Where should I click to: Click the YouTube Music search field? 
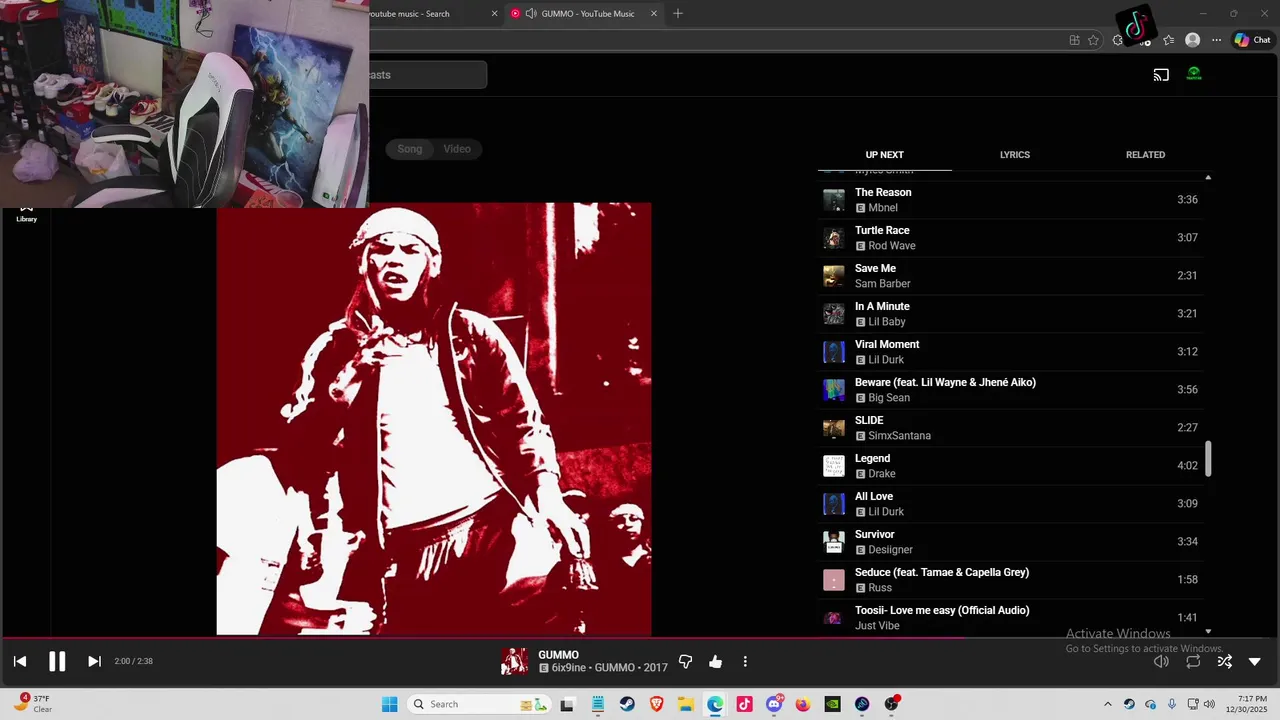tap(428, 75)
